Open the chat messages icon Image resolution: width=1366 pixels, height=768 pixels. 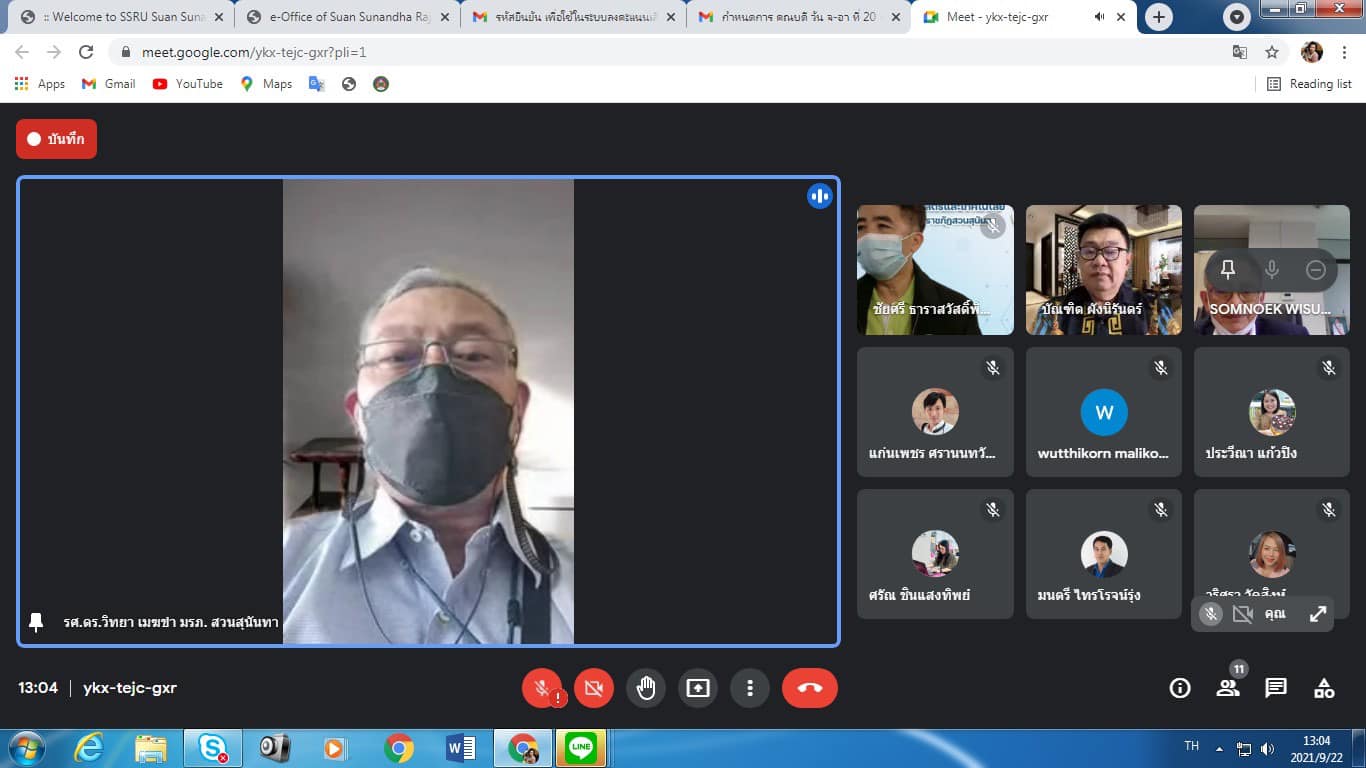tap(1275, 688)
